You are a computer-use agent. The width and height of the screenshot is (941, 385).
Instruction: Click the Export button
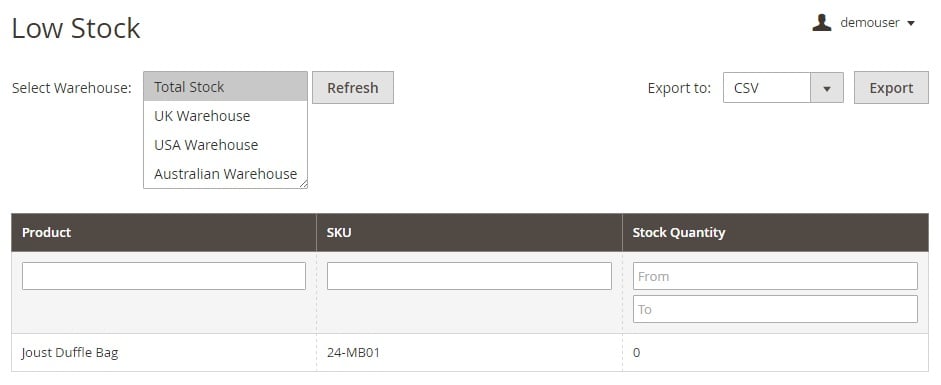click(891, 88)
